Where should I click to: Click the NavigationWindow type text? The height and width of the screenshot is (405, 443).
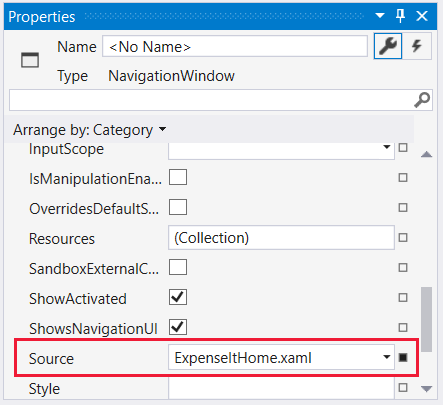click(171, 76)
